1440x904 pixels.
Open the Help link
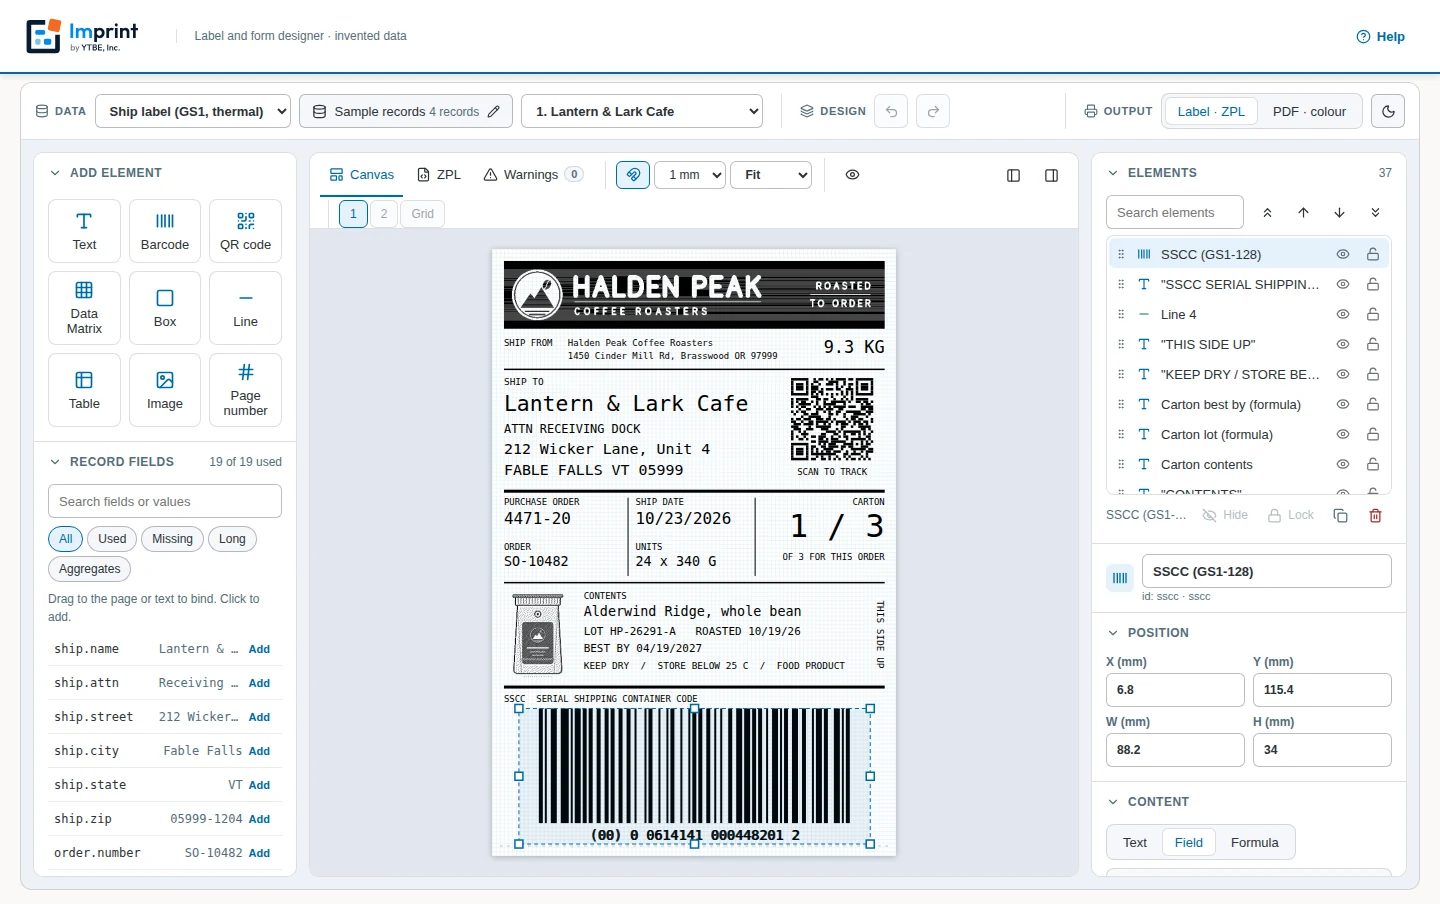pyautogui.click(x=1380, y=37)
